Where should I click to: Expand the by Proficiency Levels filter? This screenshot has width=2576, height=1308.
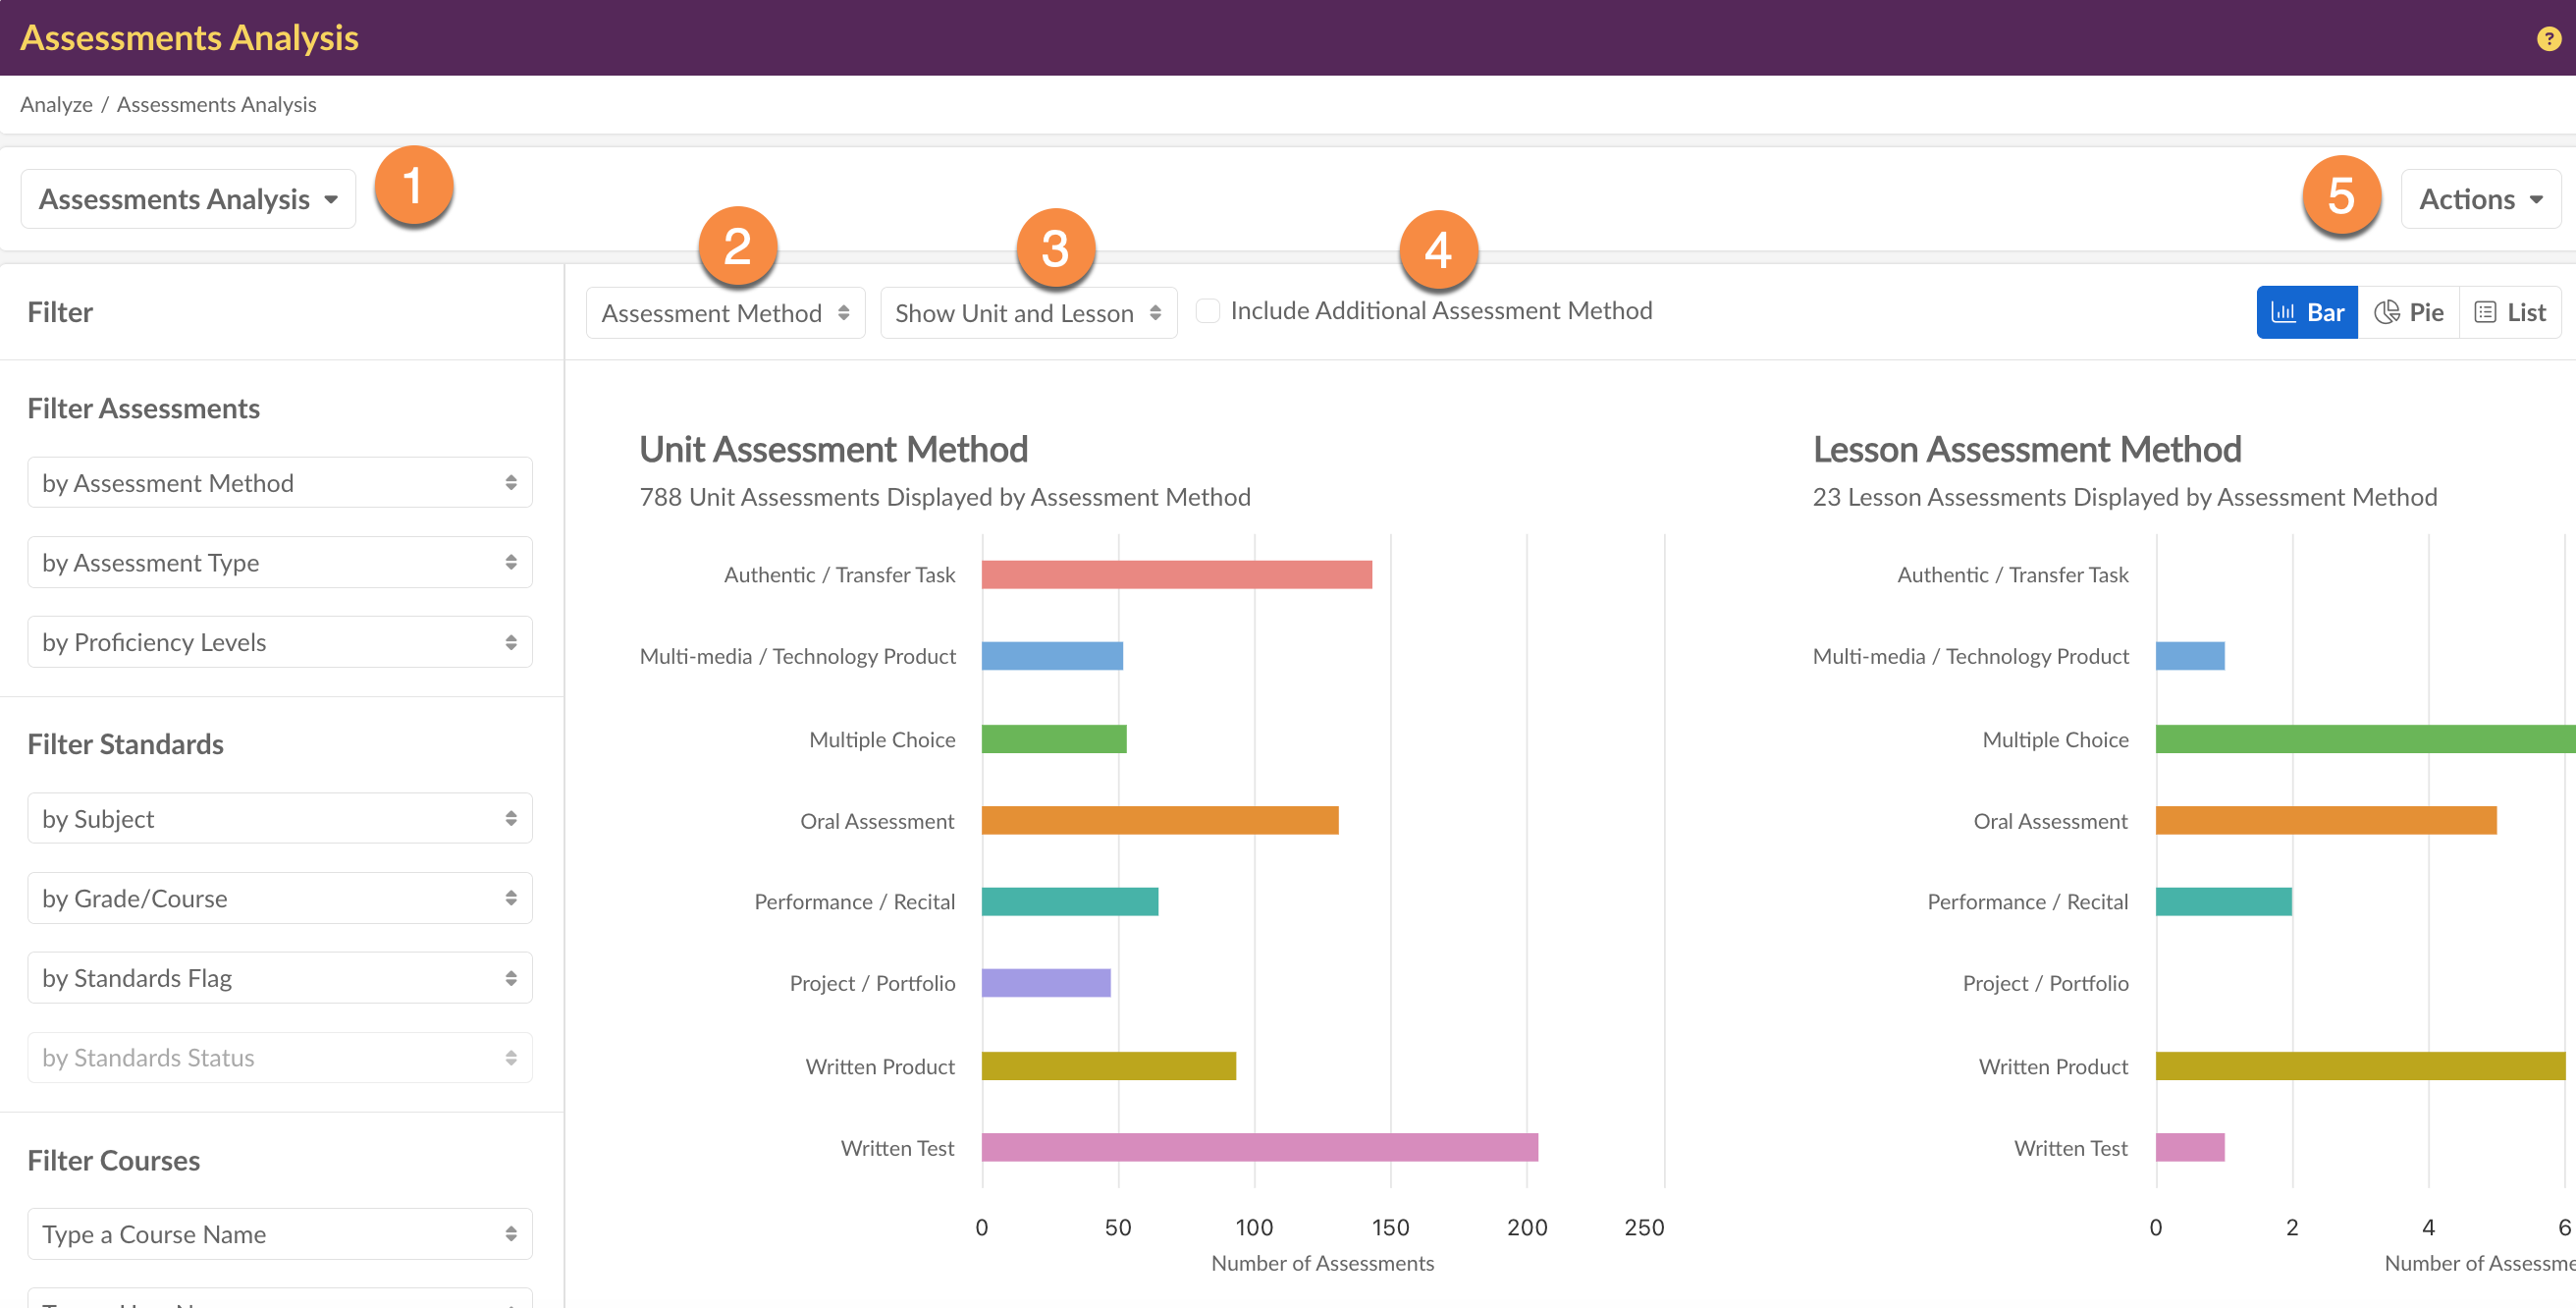point(279,642)
